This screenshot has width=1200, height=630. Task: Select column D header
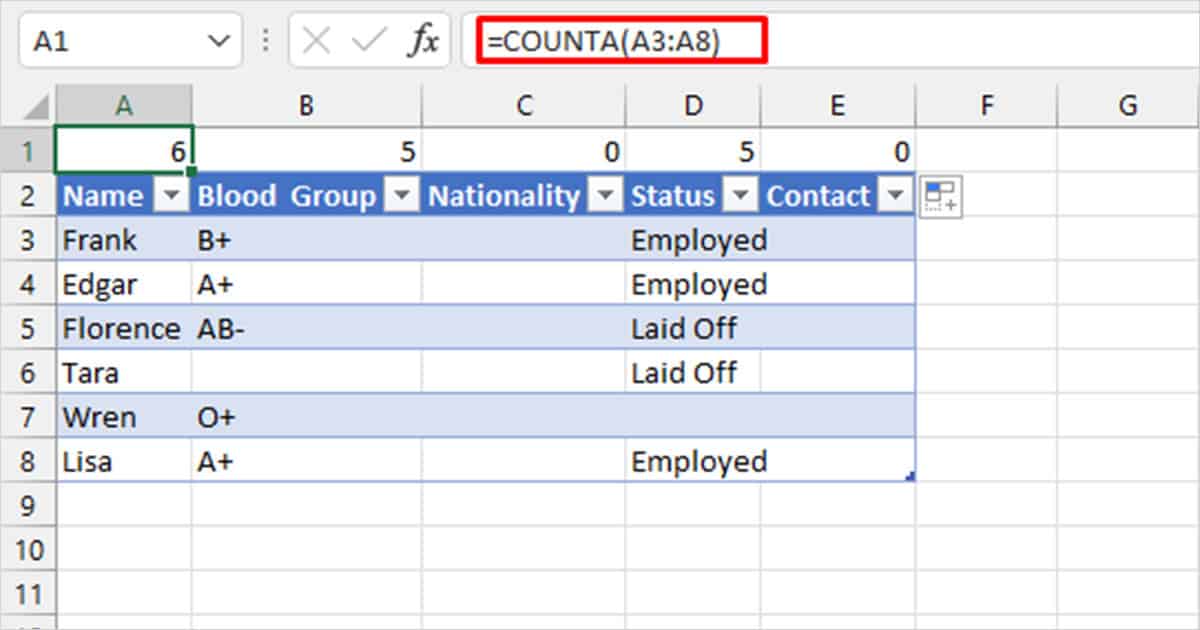pyautogui.click(x=692, y=105)
